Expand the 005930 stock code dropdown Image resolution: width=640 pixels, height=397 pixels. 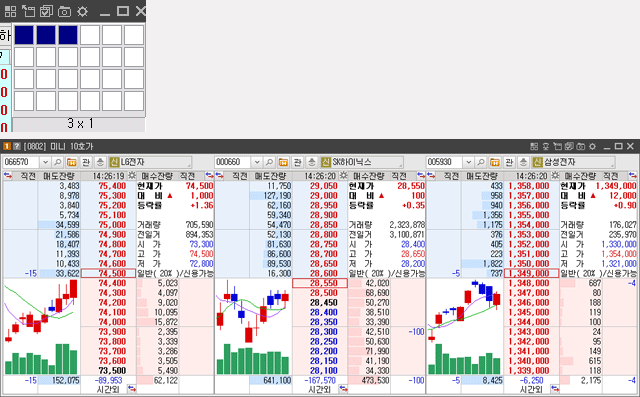click(x=469, y=162)
